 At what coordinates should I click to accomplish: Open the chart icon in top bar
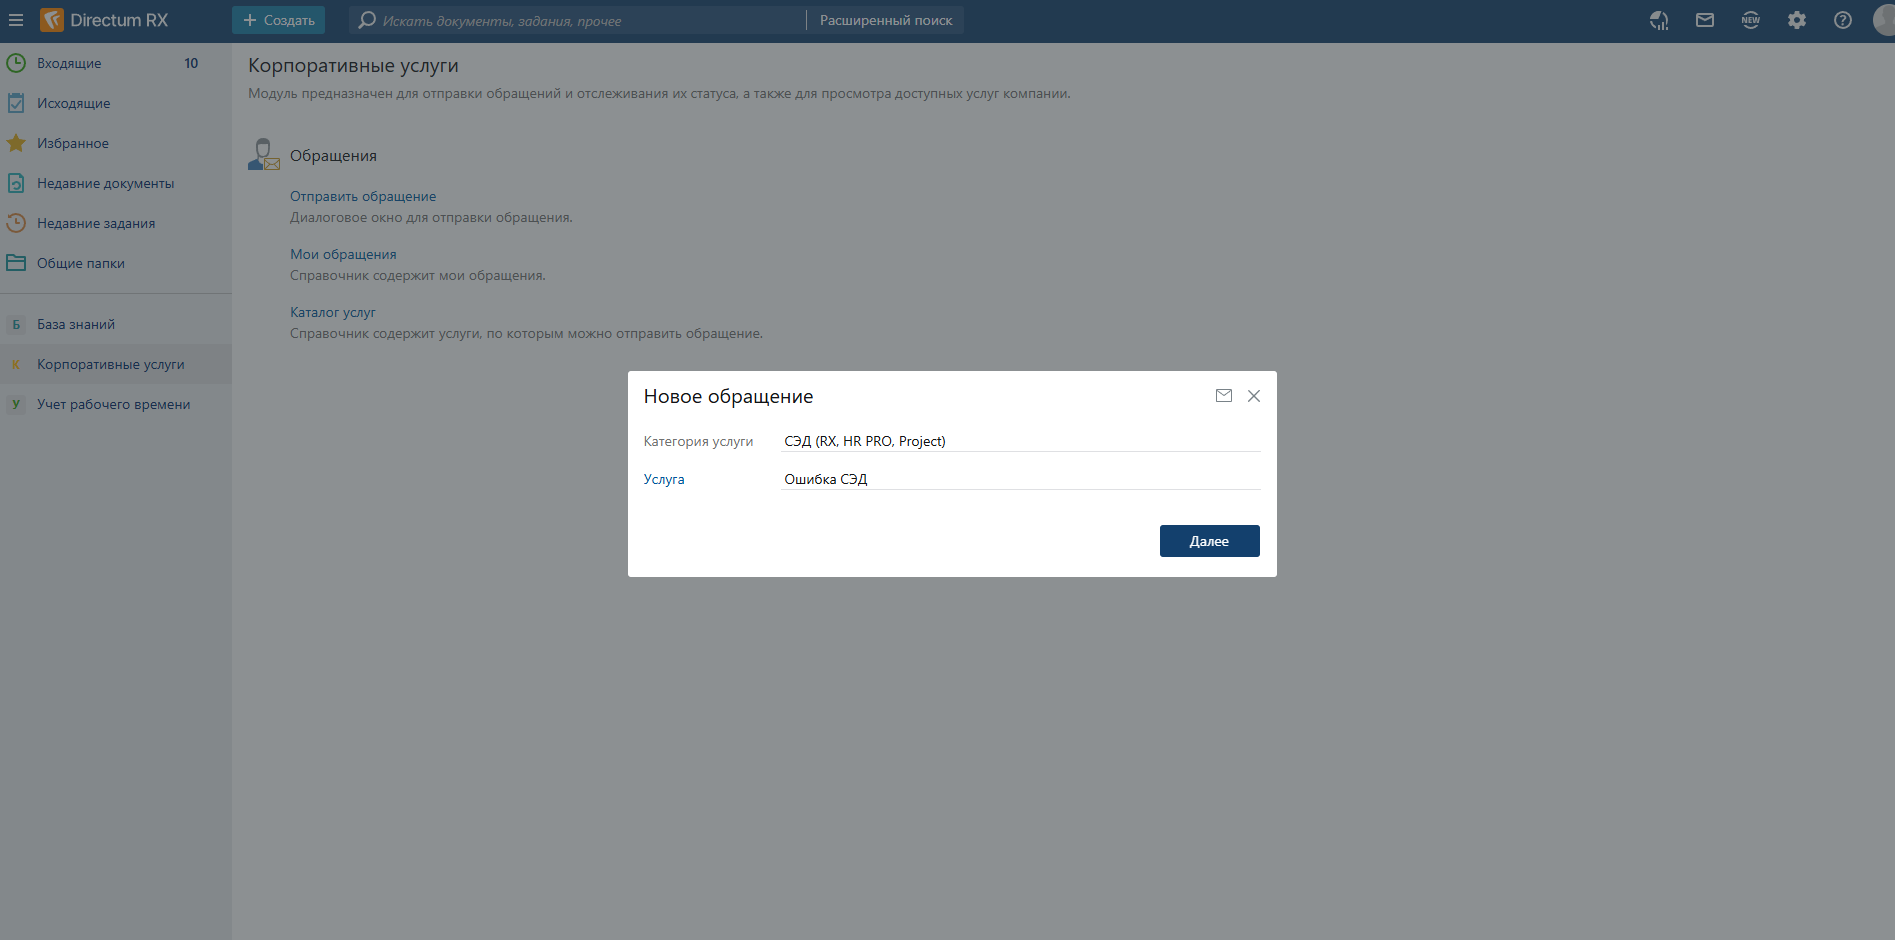(x=1659, y=20)
